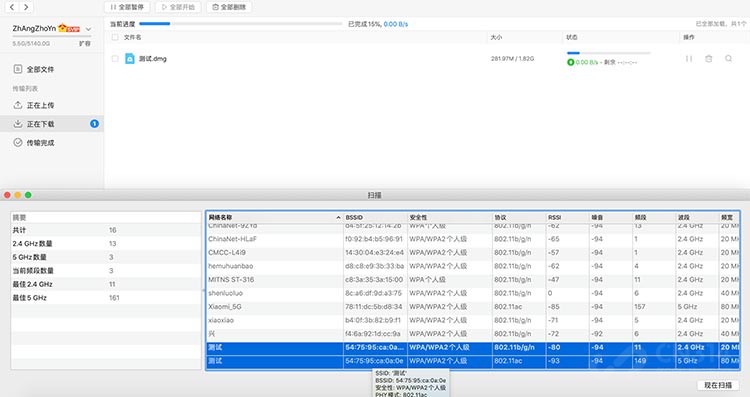Maximize the scan window with green button
This screenshot has height=397, width=750.
(28, 195)
